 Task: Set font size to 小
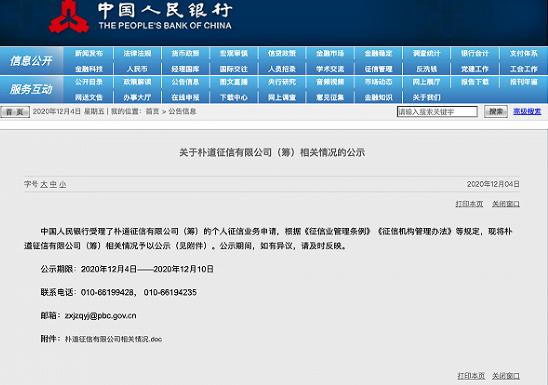pos(62,184)
